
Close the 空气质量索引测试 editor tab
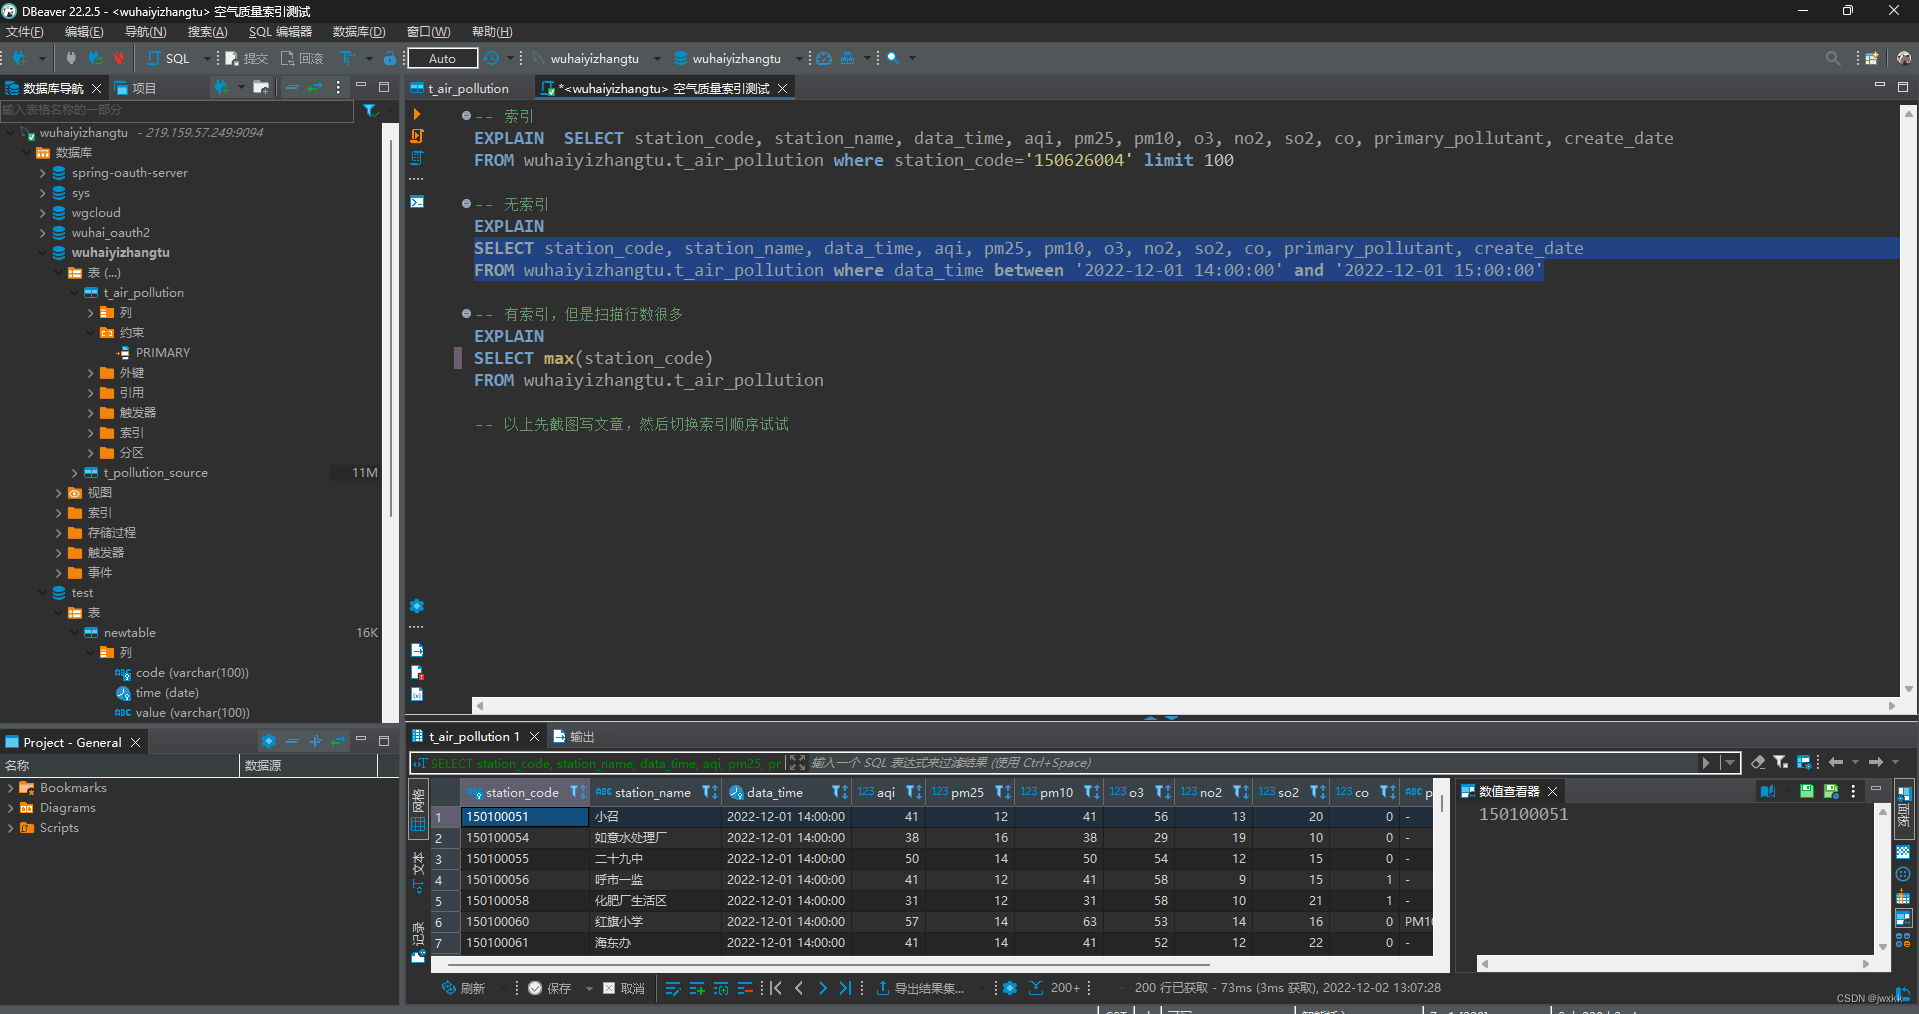pyautogui.click(x=783, y=88)
